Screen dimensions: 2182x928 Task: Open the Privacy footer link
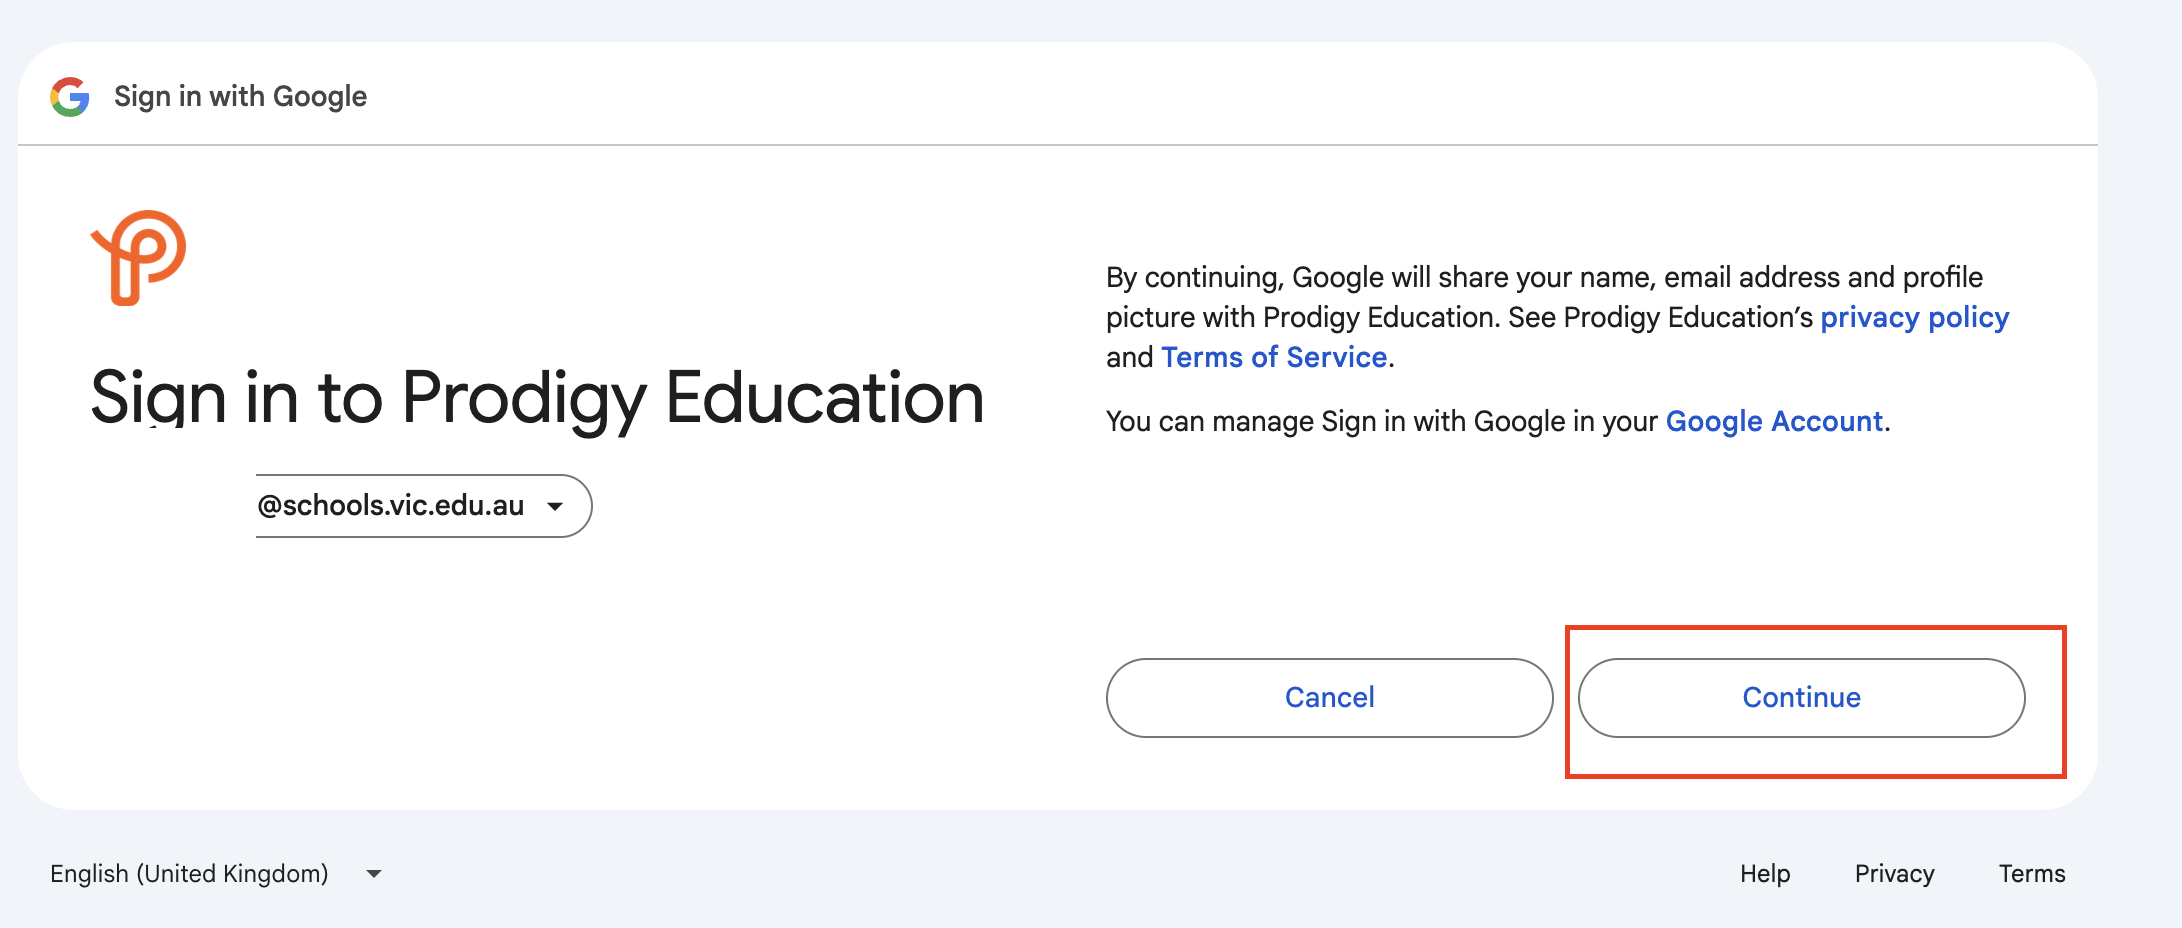click(x=1894, y=874)
